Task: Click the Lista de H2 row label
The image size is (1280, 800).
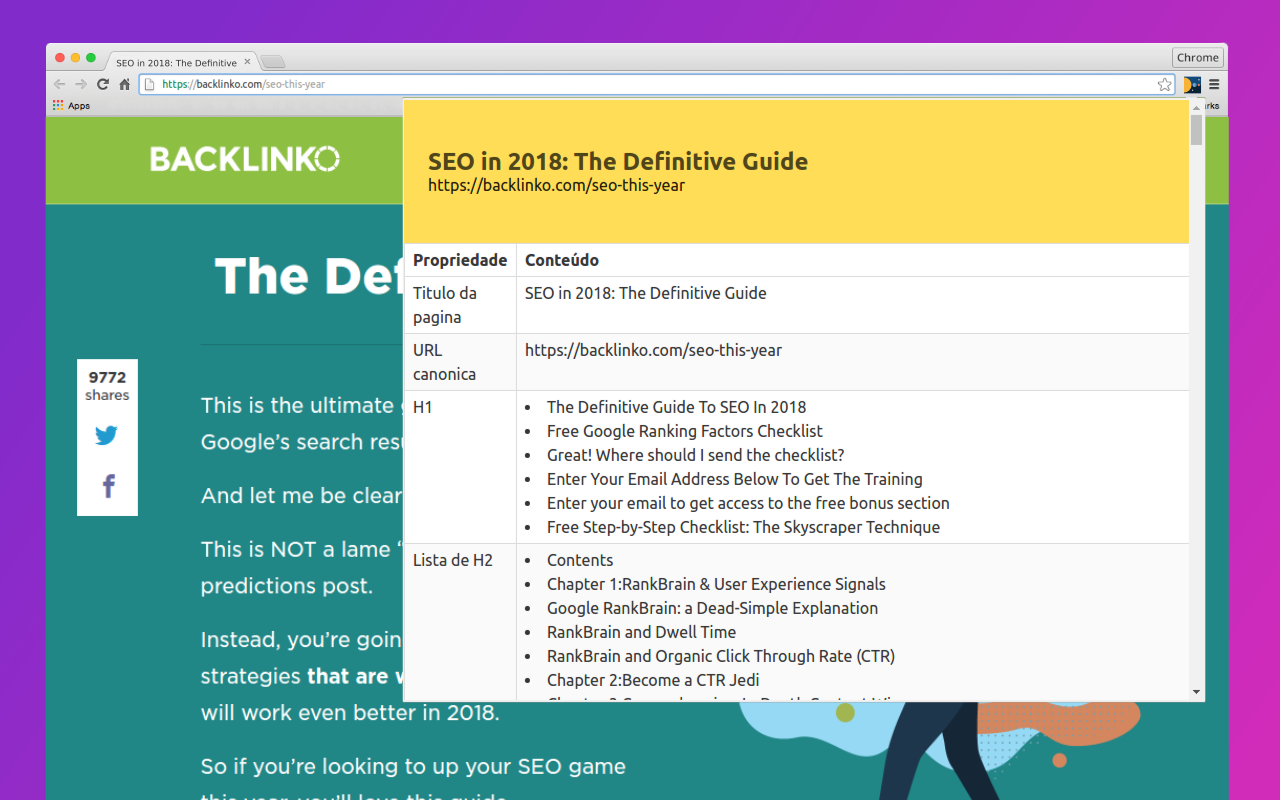Action: 453,560
